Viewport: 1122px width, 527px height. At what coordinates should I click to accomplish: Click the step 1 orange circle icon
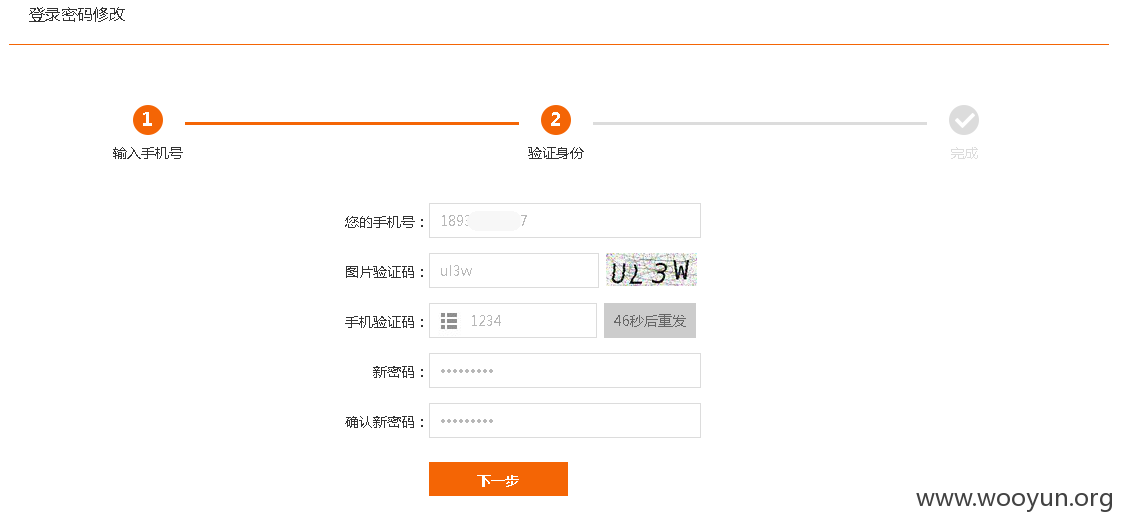click(x=147, y=120)
